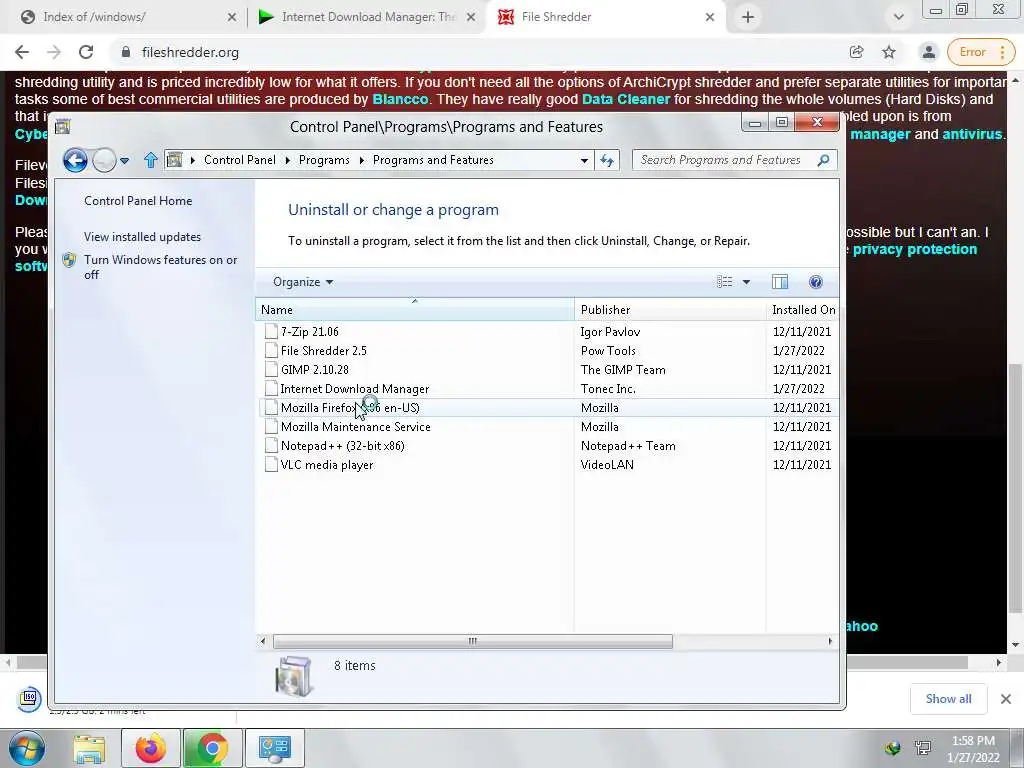Expand the breadcrumb arrow after Control Panel
Image resolution: width=1024 pixels, height=768 pixels.
tap(287, 160)
